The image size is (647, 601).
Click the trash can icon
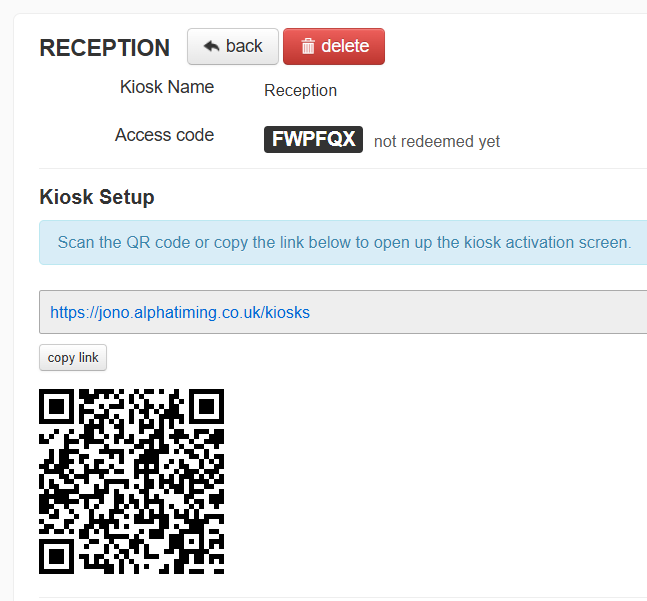308,46
